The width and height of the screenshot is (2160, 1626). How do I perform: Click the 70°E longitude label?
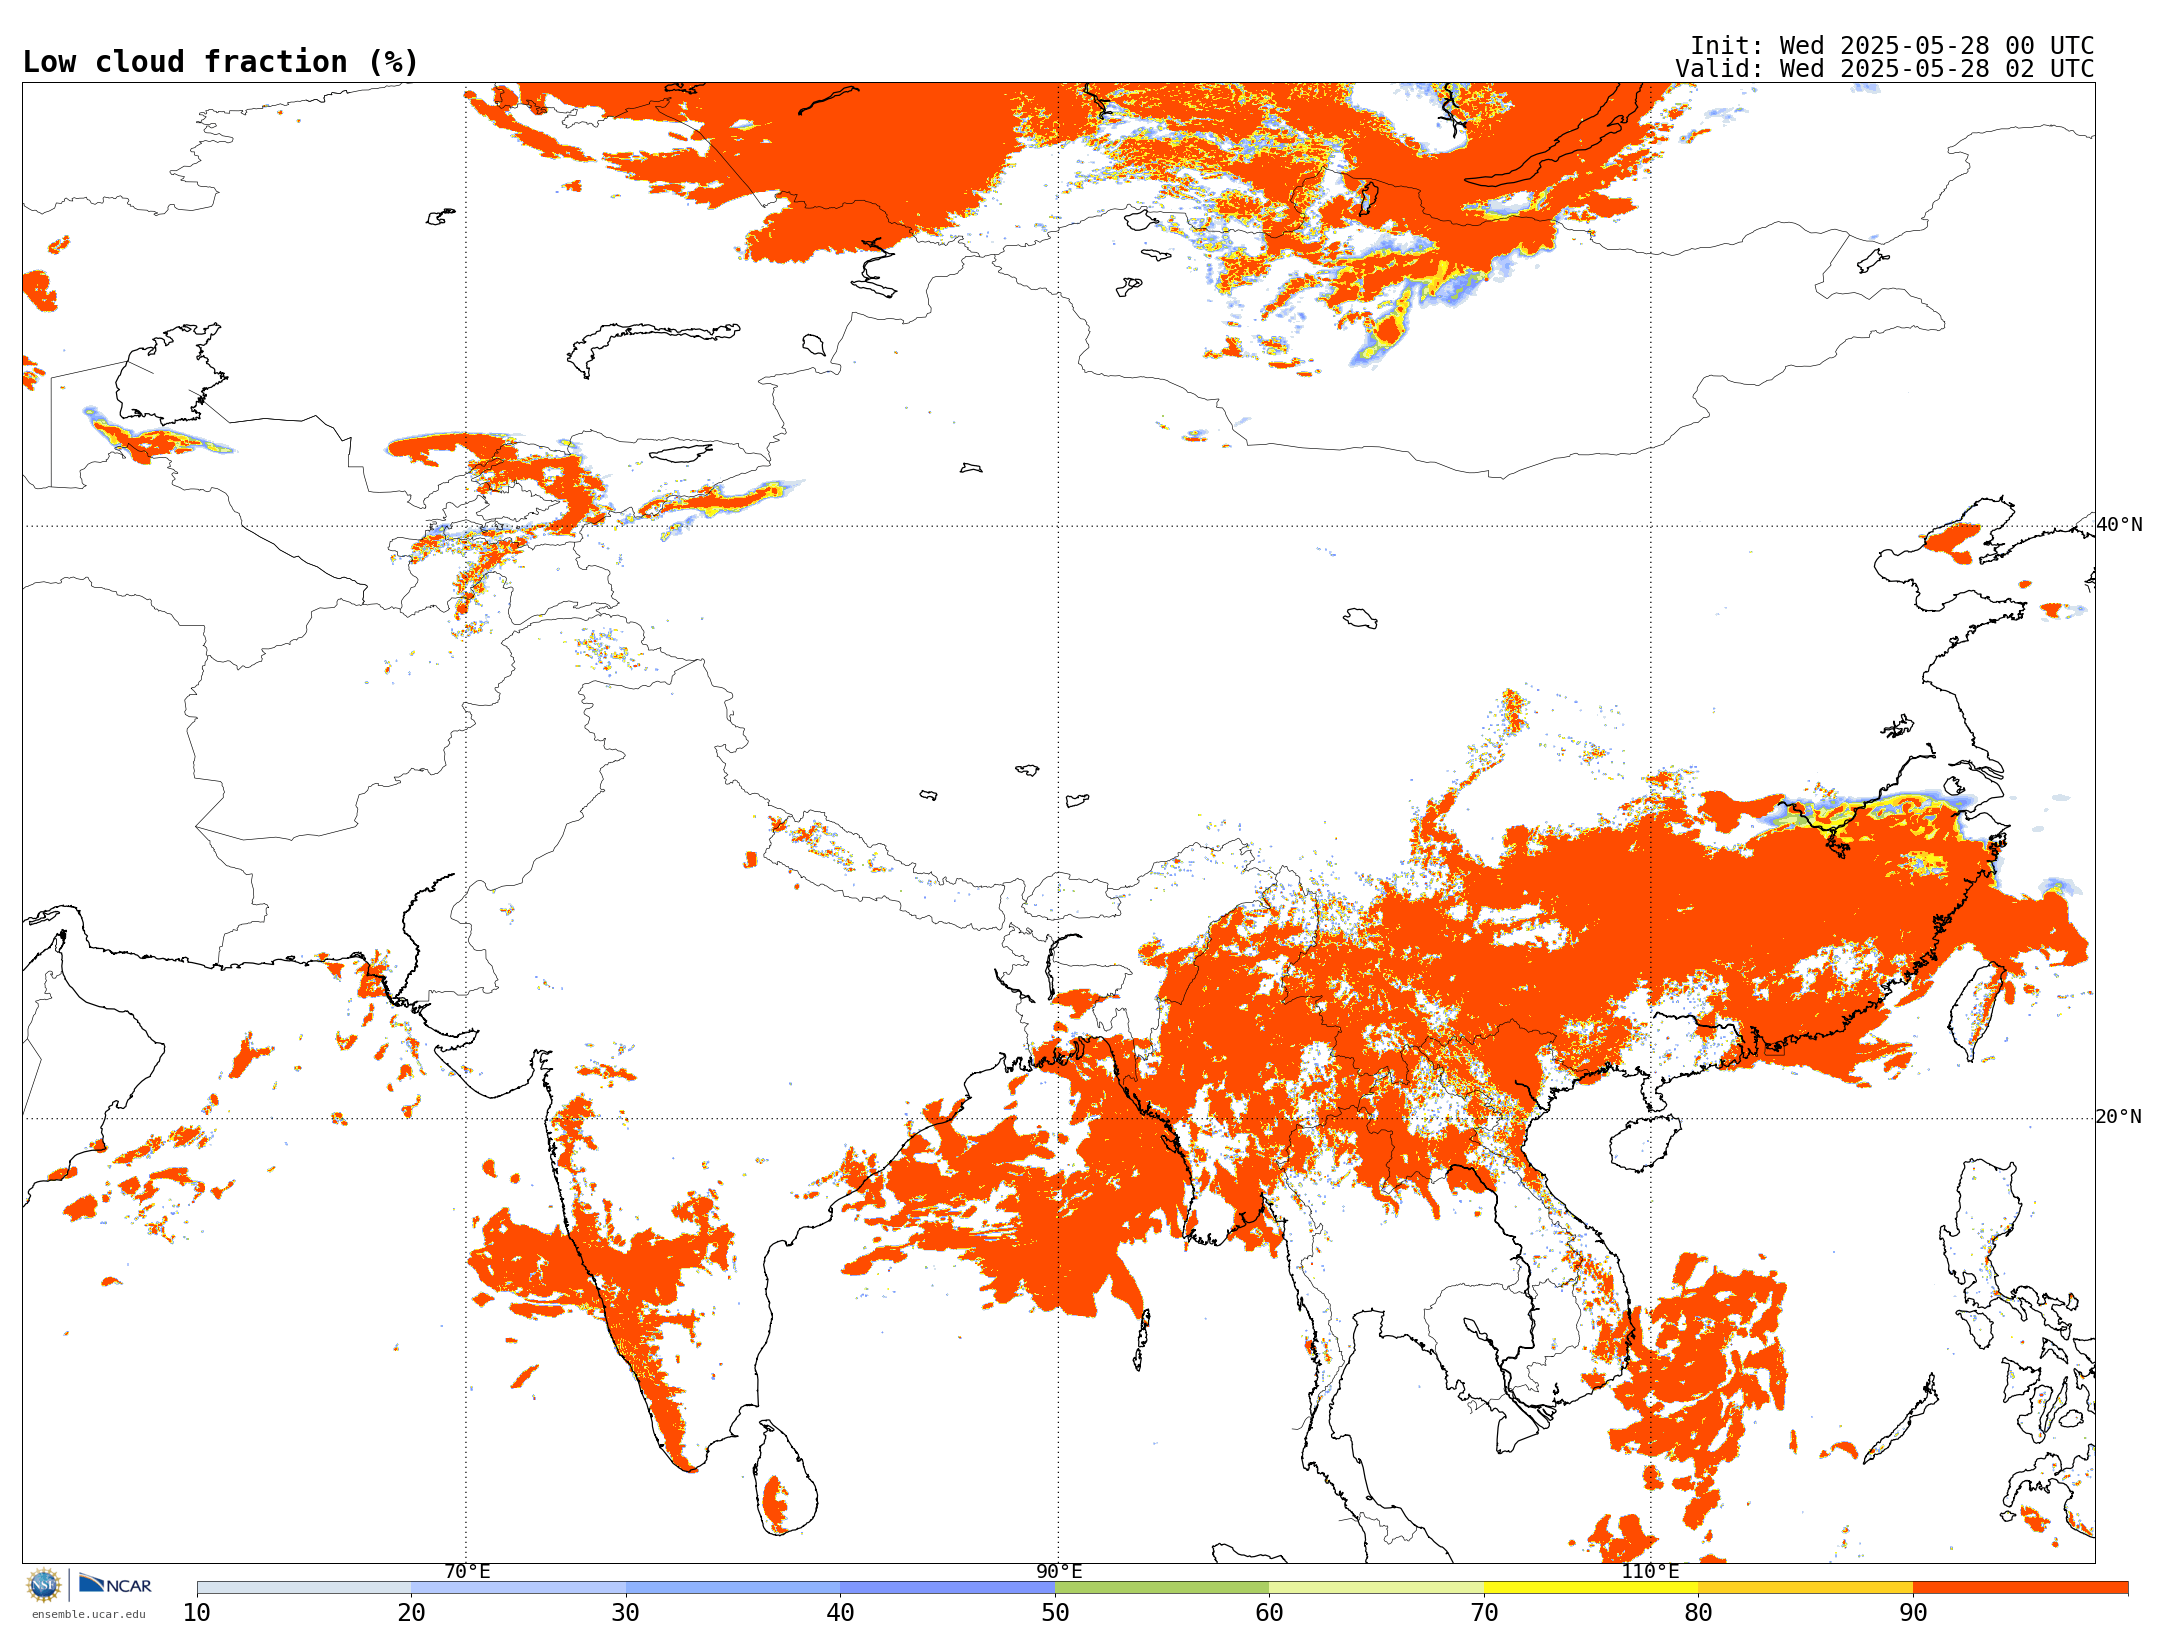467,1572
